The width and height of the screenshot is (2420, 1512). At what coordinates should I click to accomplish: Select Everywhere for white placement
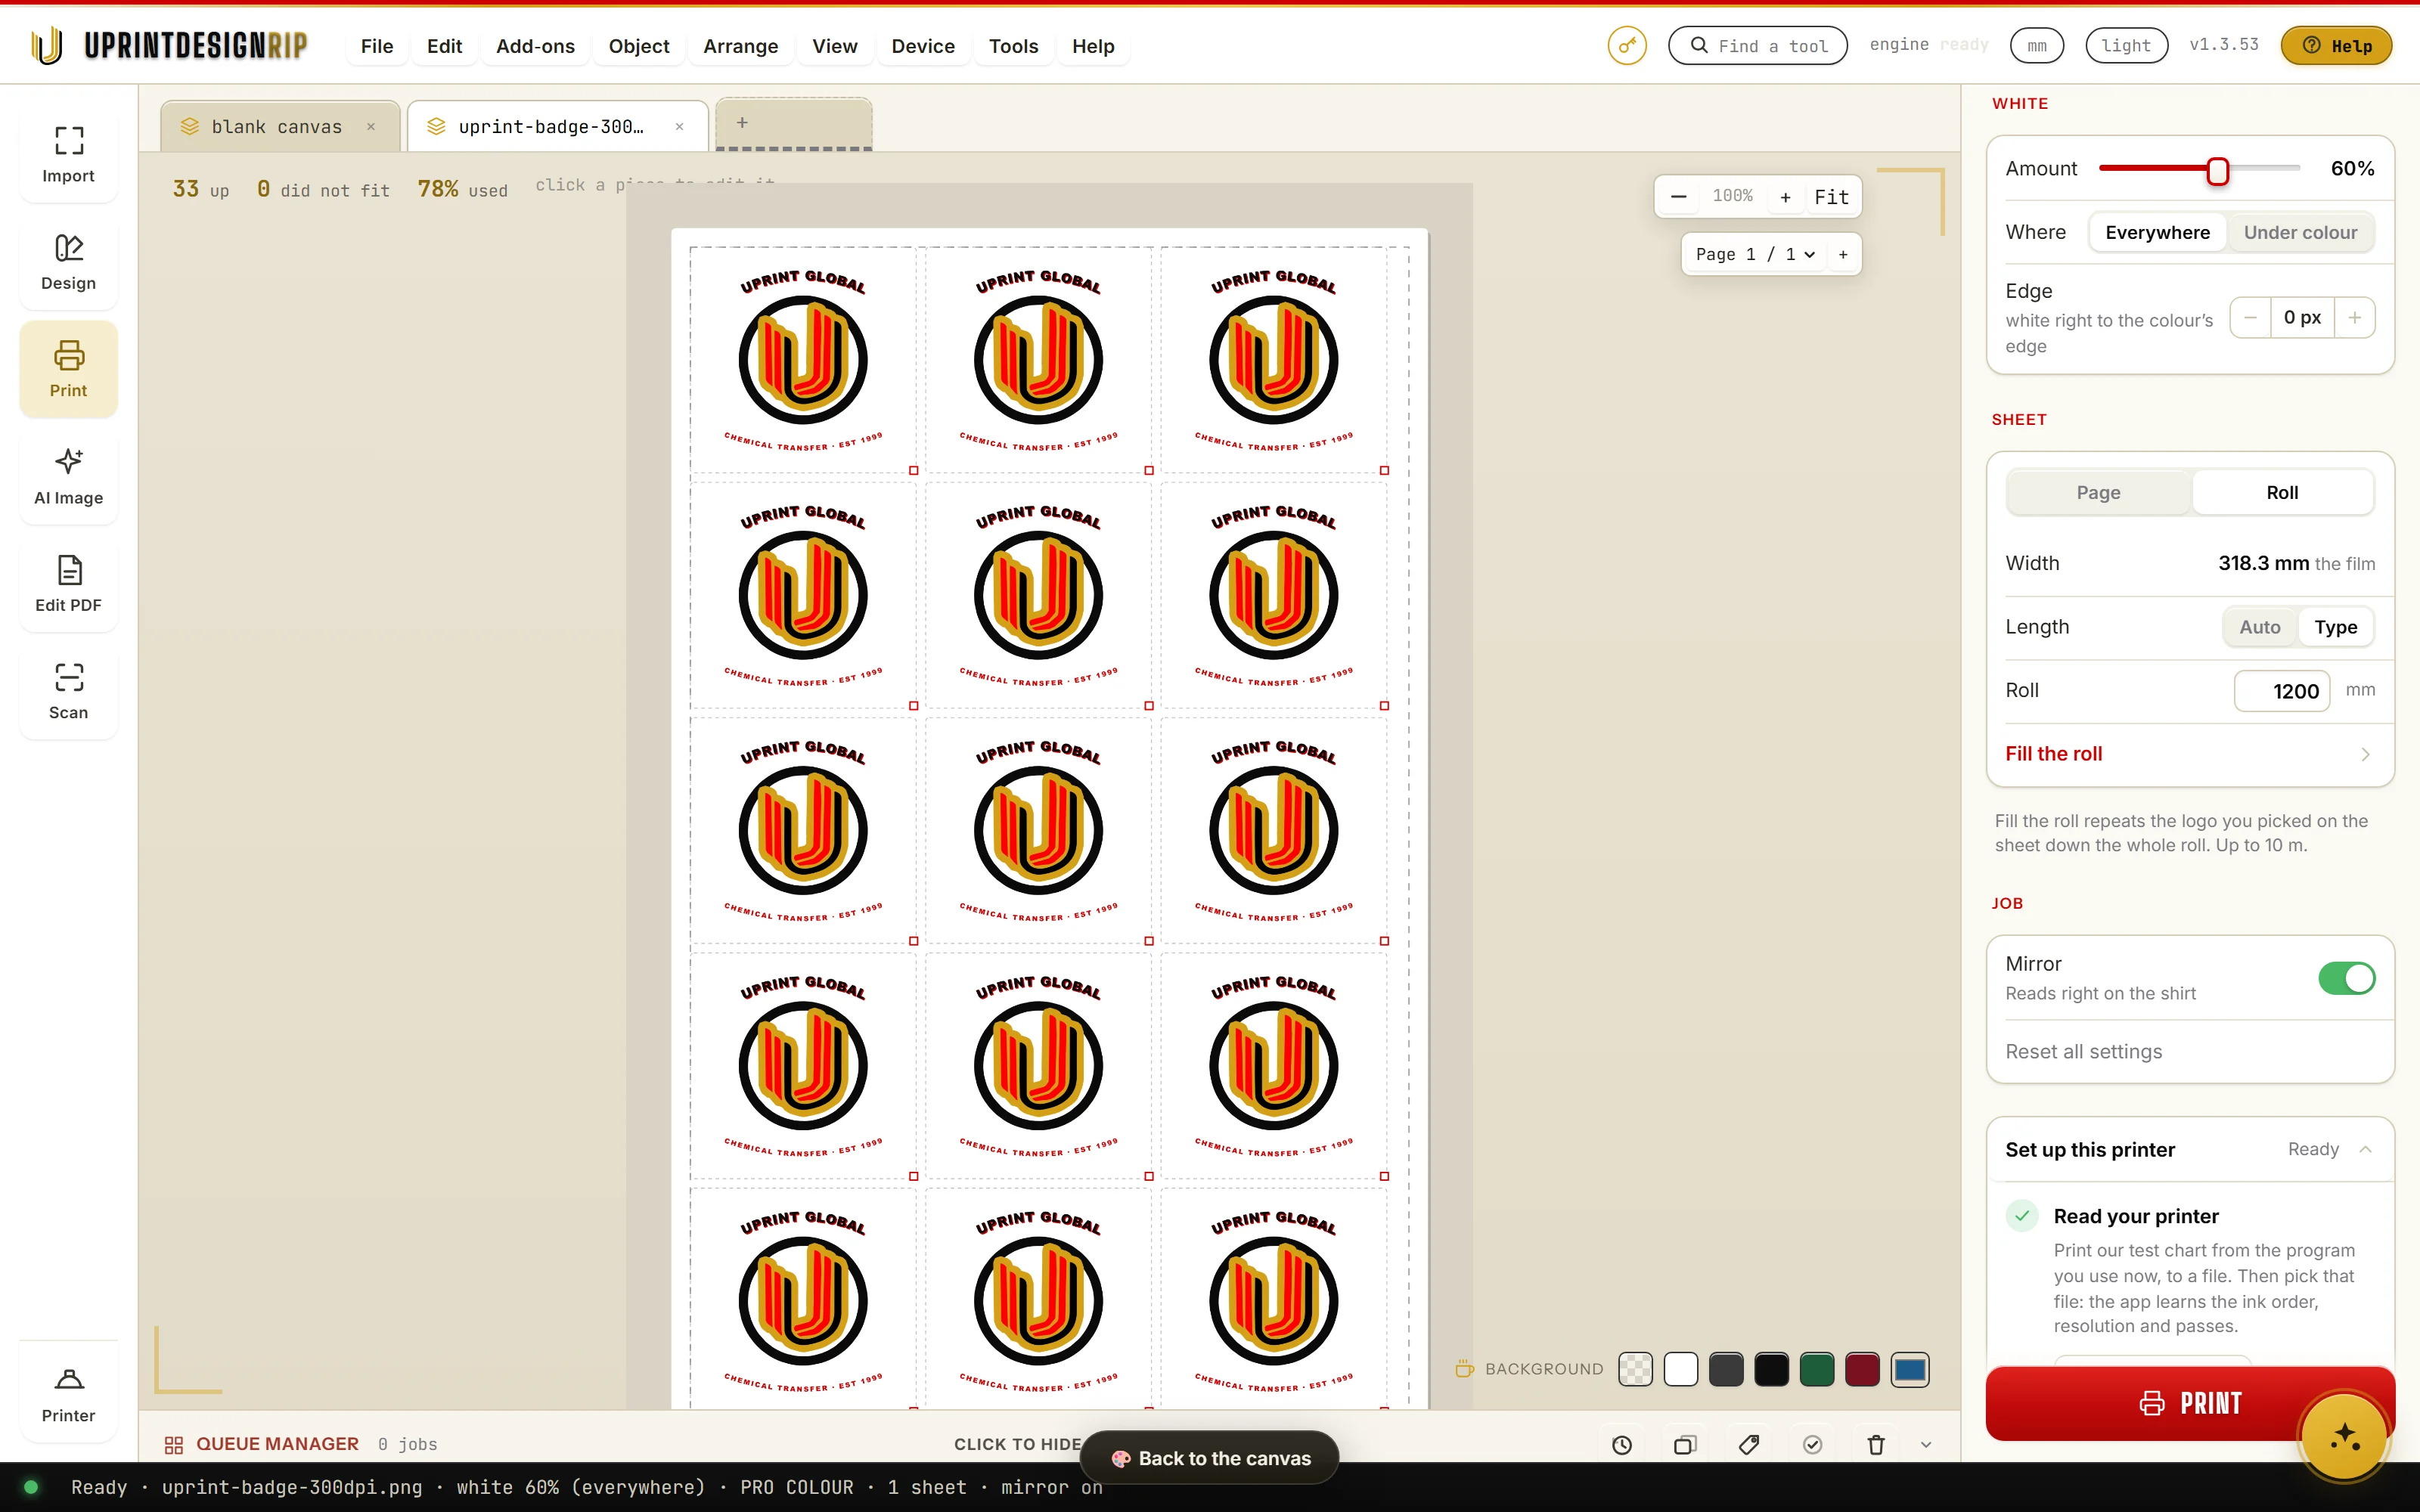pos(2157,232)
